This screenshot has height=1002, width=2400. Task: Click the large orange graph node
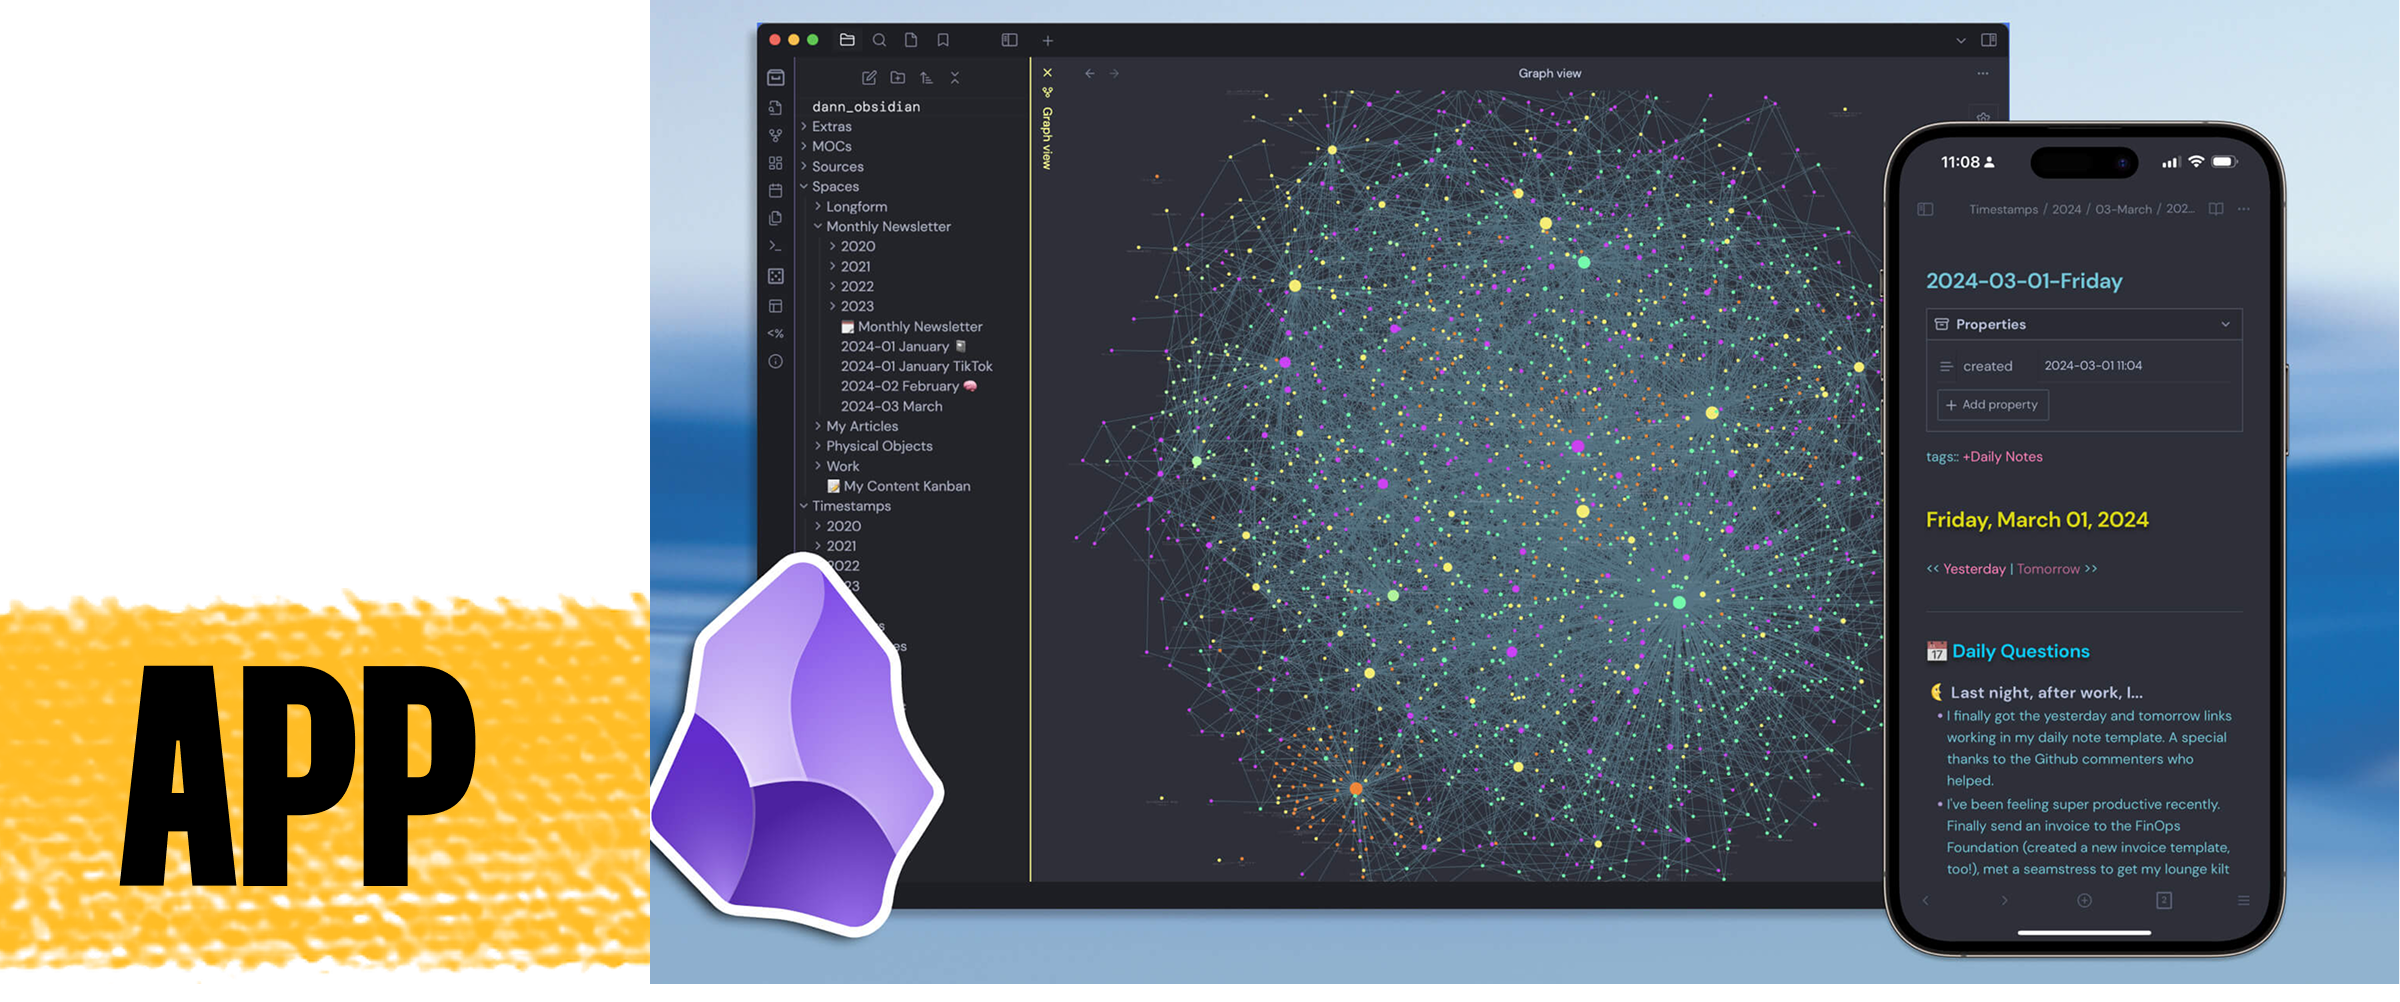coord(1356,789)
